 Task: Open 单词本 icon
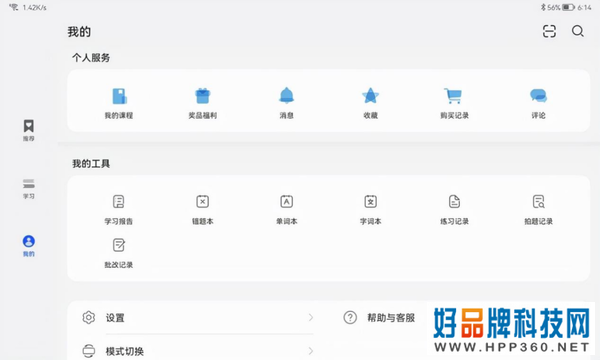tap(287, 201)
